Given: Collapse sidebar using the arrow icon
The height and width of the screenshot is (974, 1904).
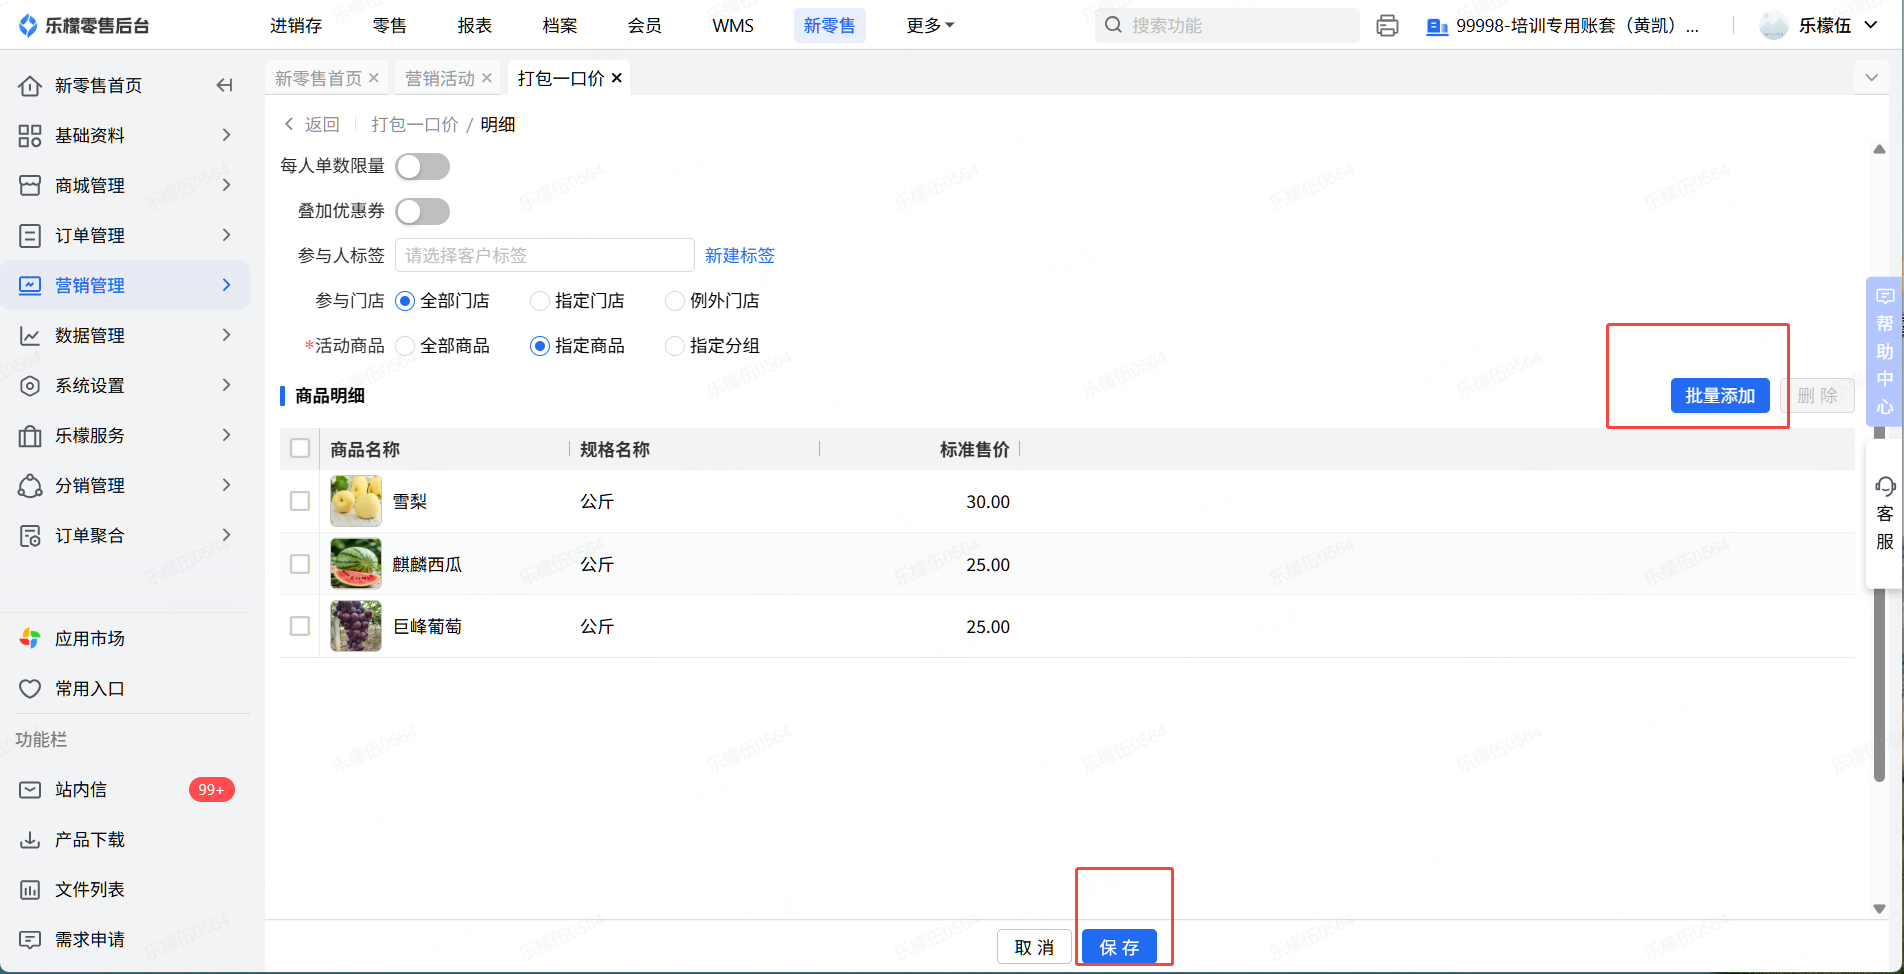Looking at the screenshot, I should (225, 86).
